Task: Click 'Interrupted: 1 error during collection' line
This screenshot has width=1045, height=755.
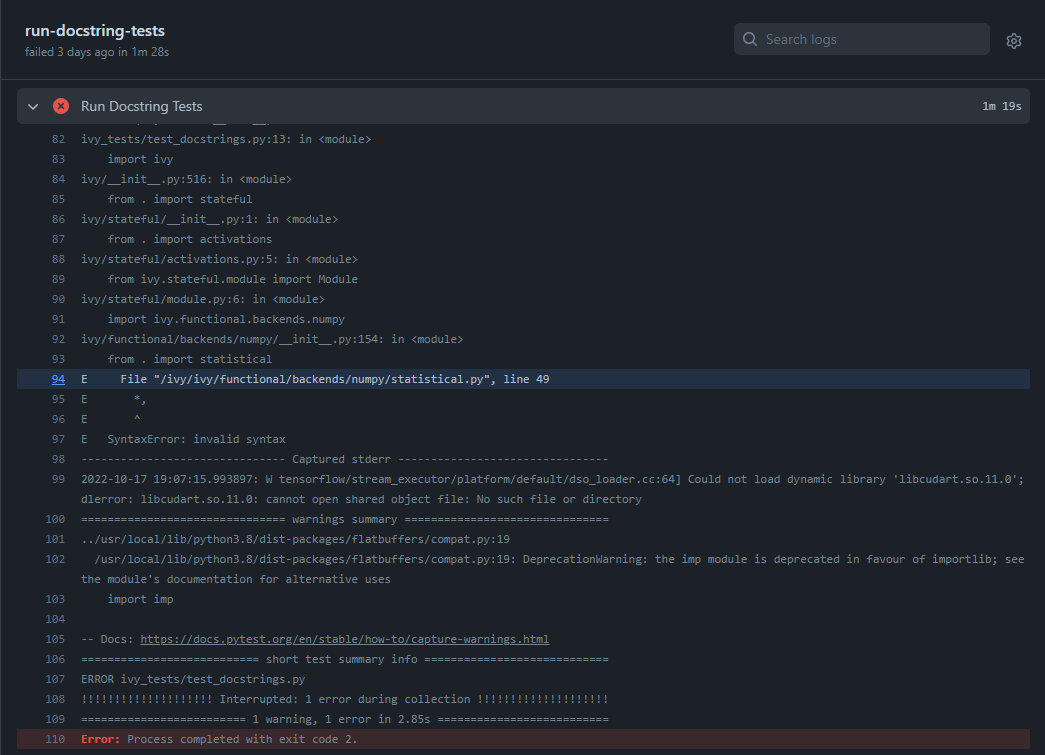Action: click(345, 699)
